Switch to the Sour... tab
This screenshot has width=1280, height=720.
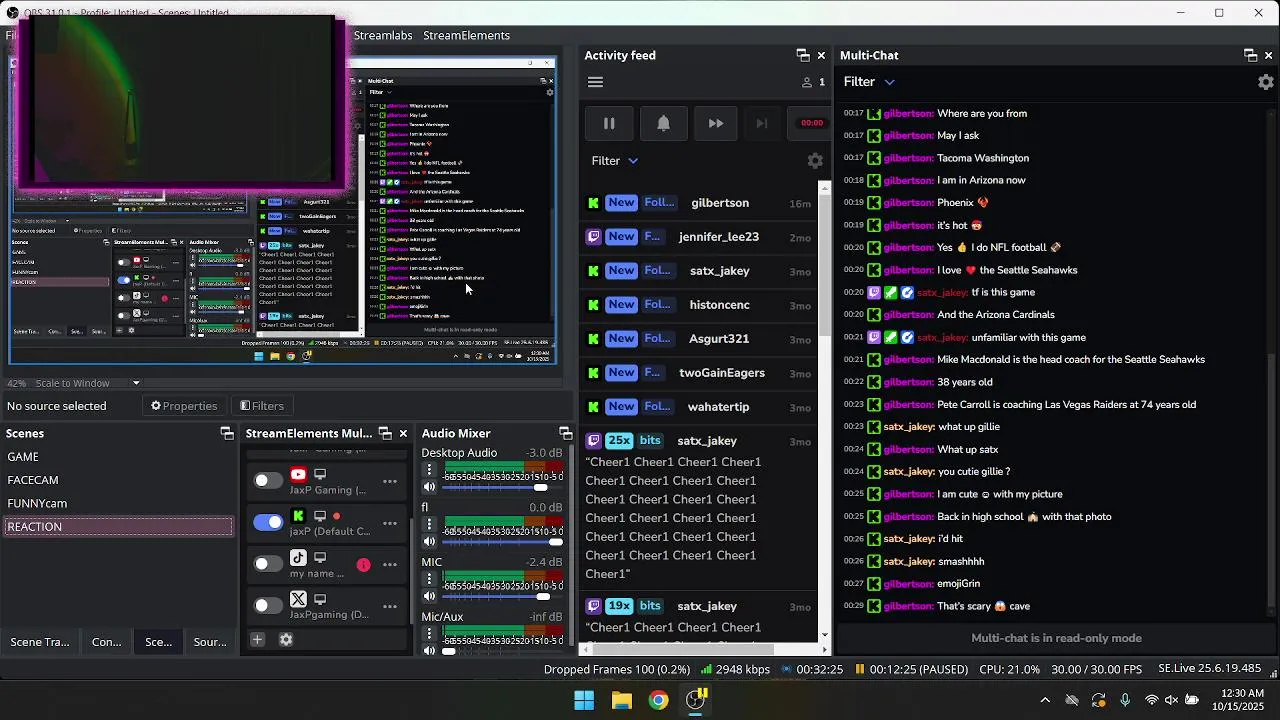[210, 642]
